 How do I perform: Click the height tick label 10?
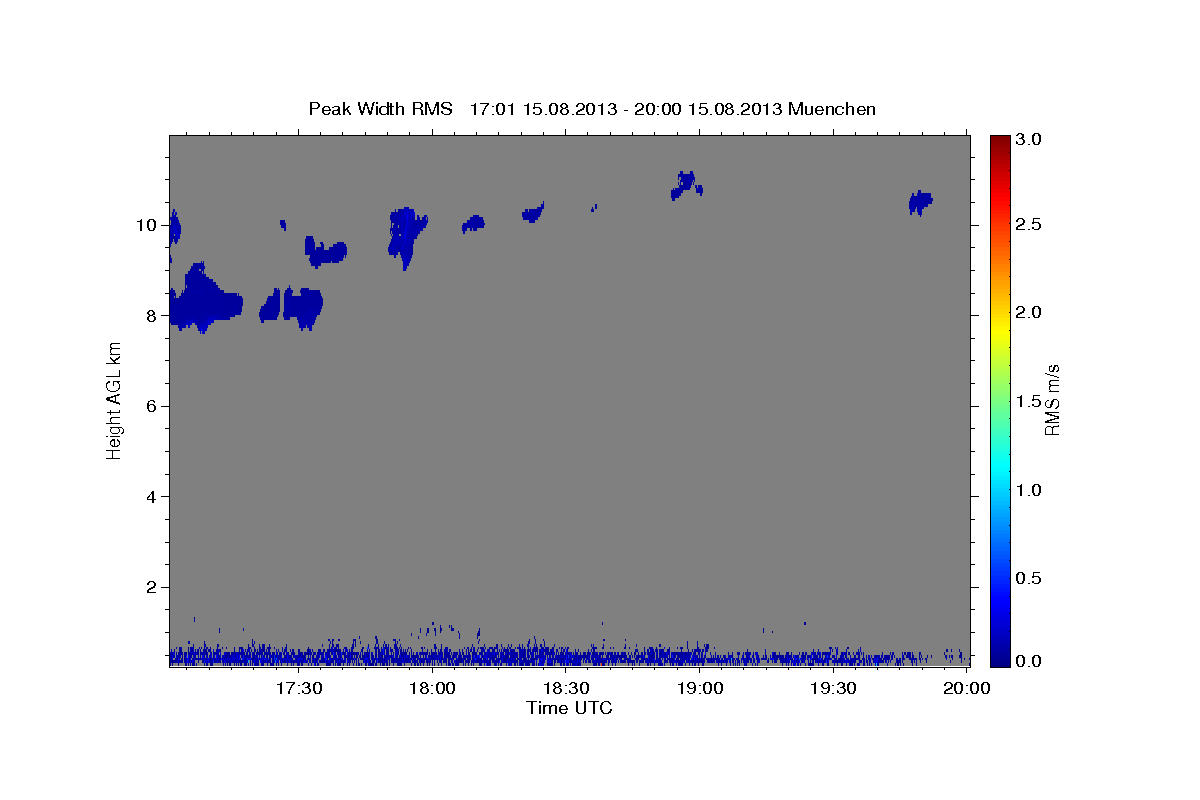pyautogui.click(x=149, y=225)
